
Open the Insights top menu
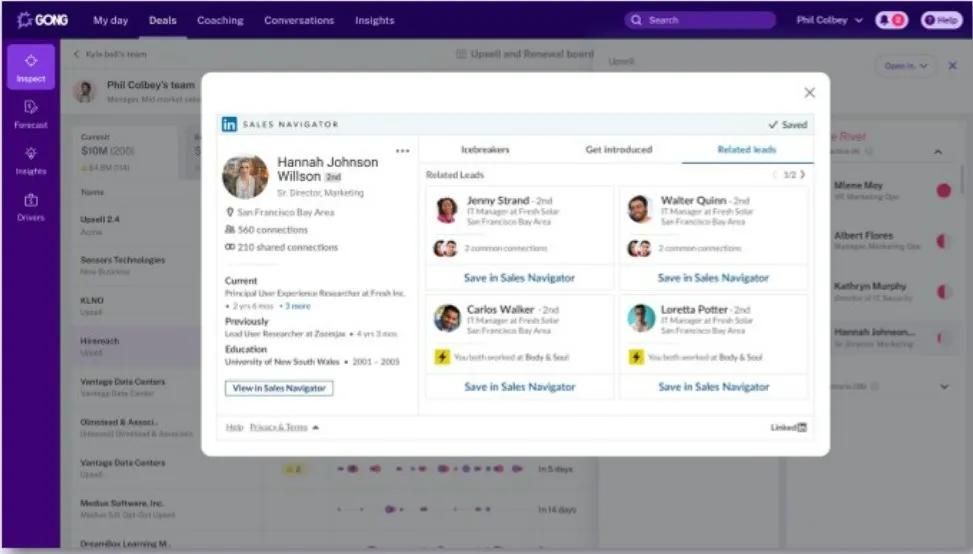point(374,20)
